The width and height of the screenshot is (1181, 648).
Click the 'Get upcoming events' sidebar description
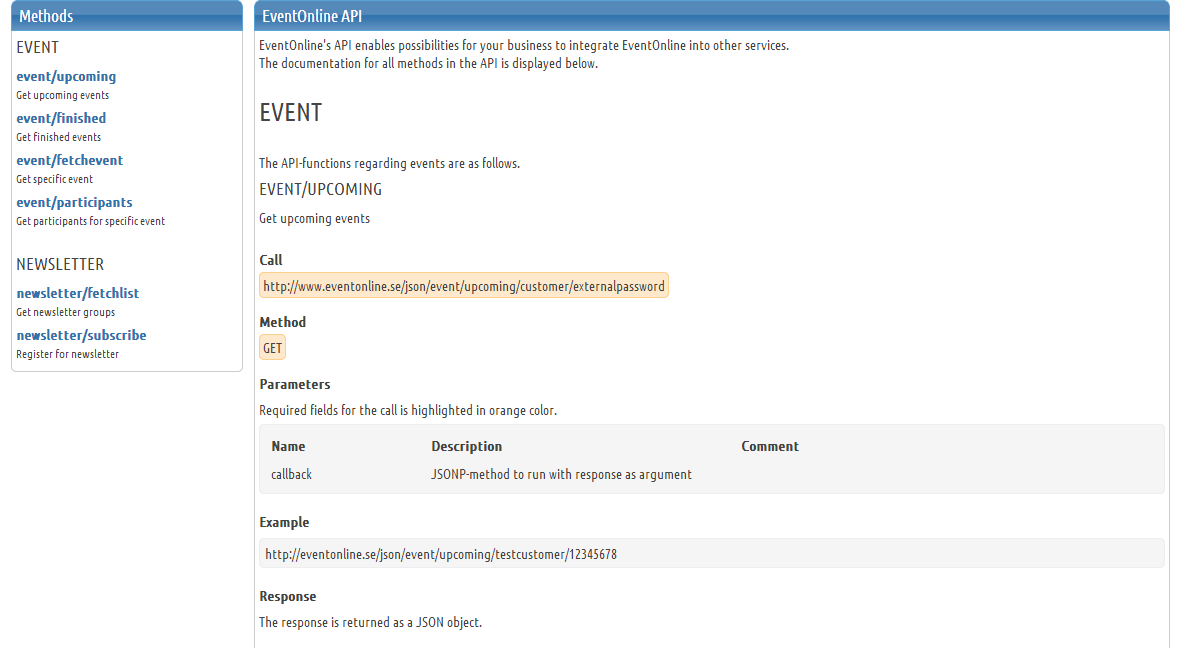pyautogui.click(x=63, y=96)
